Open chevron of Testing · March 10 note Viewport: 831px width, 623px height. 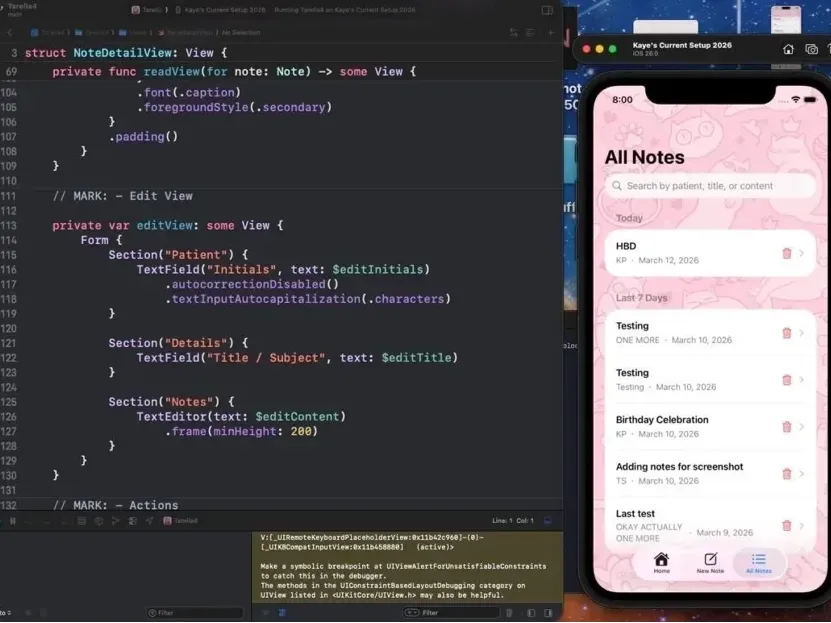(x=801, y=380)
